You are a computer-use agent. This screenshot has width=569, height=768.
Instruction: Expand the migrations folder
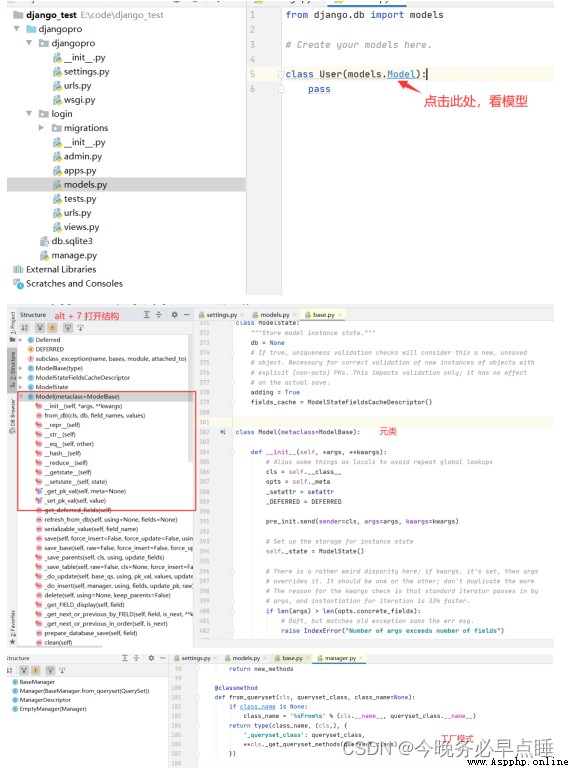pos(41,128)
